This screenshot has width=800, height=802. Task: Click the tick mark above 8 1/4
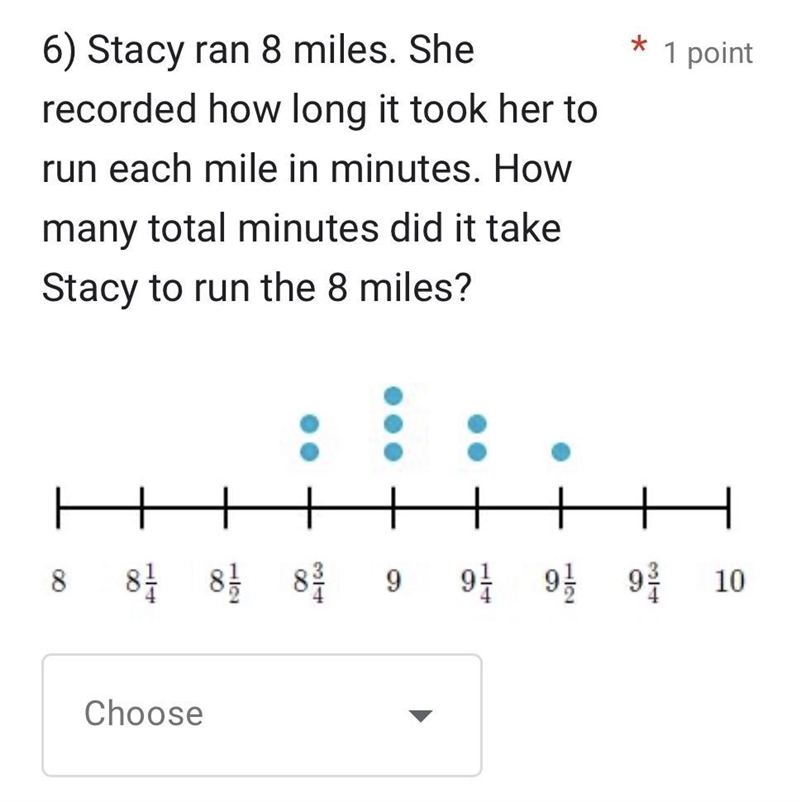(142, 507)
